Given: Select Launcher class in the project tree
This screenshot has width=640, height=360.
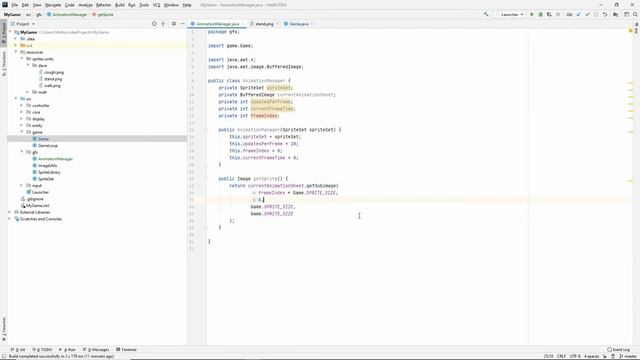Looking at the screenshot, I should tap(40, 192).
